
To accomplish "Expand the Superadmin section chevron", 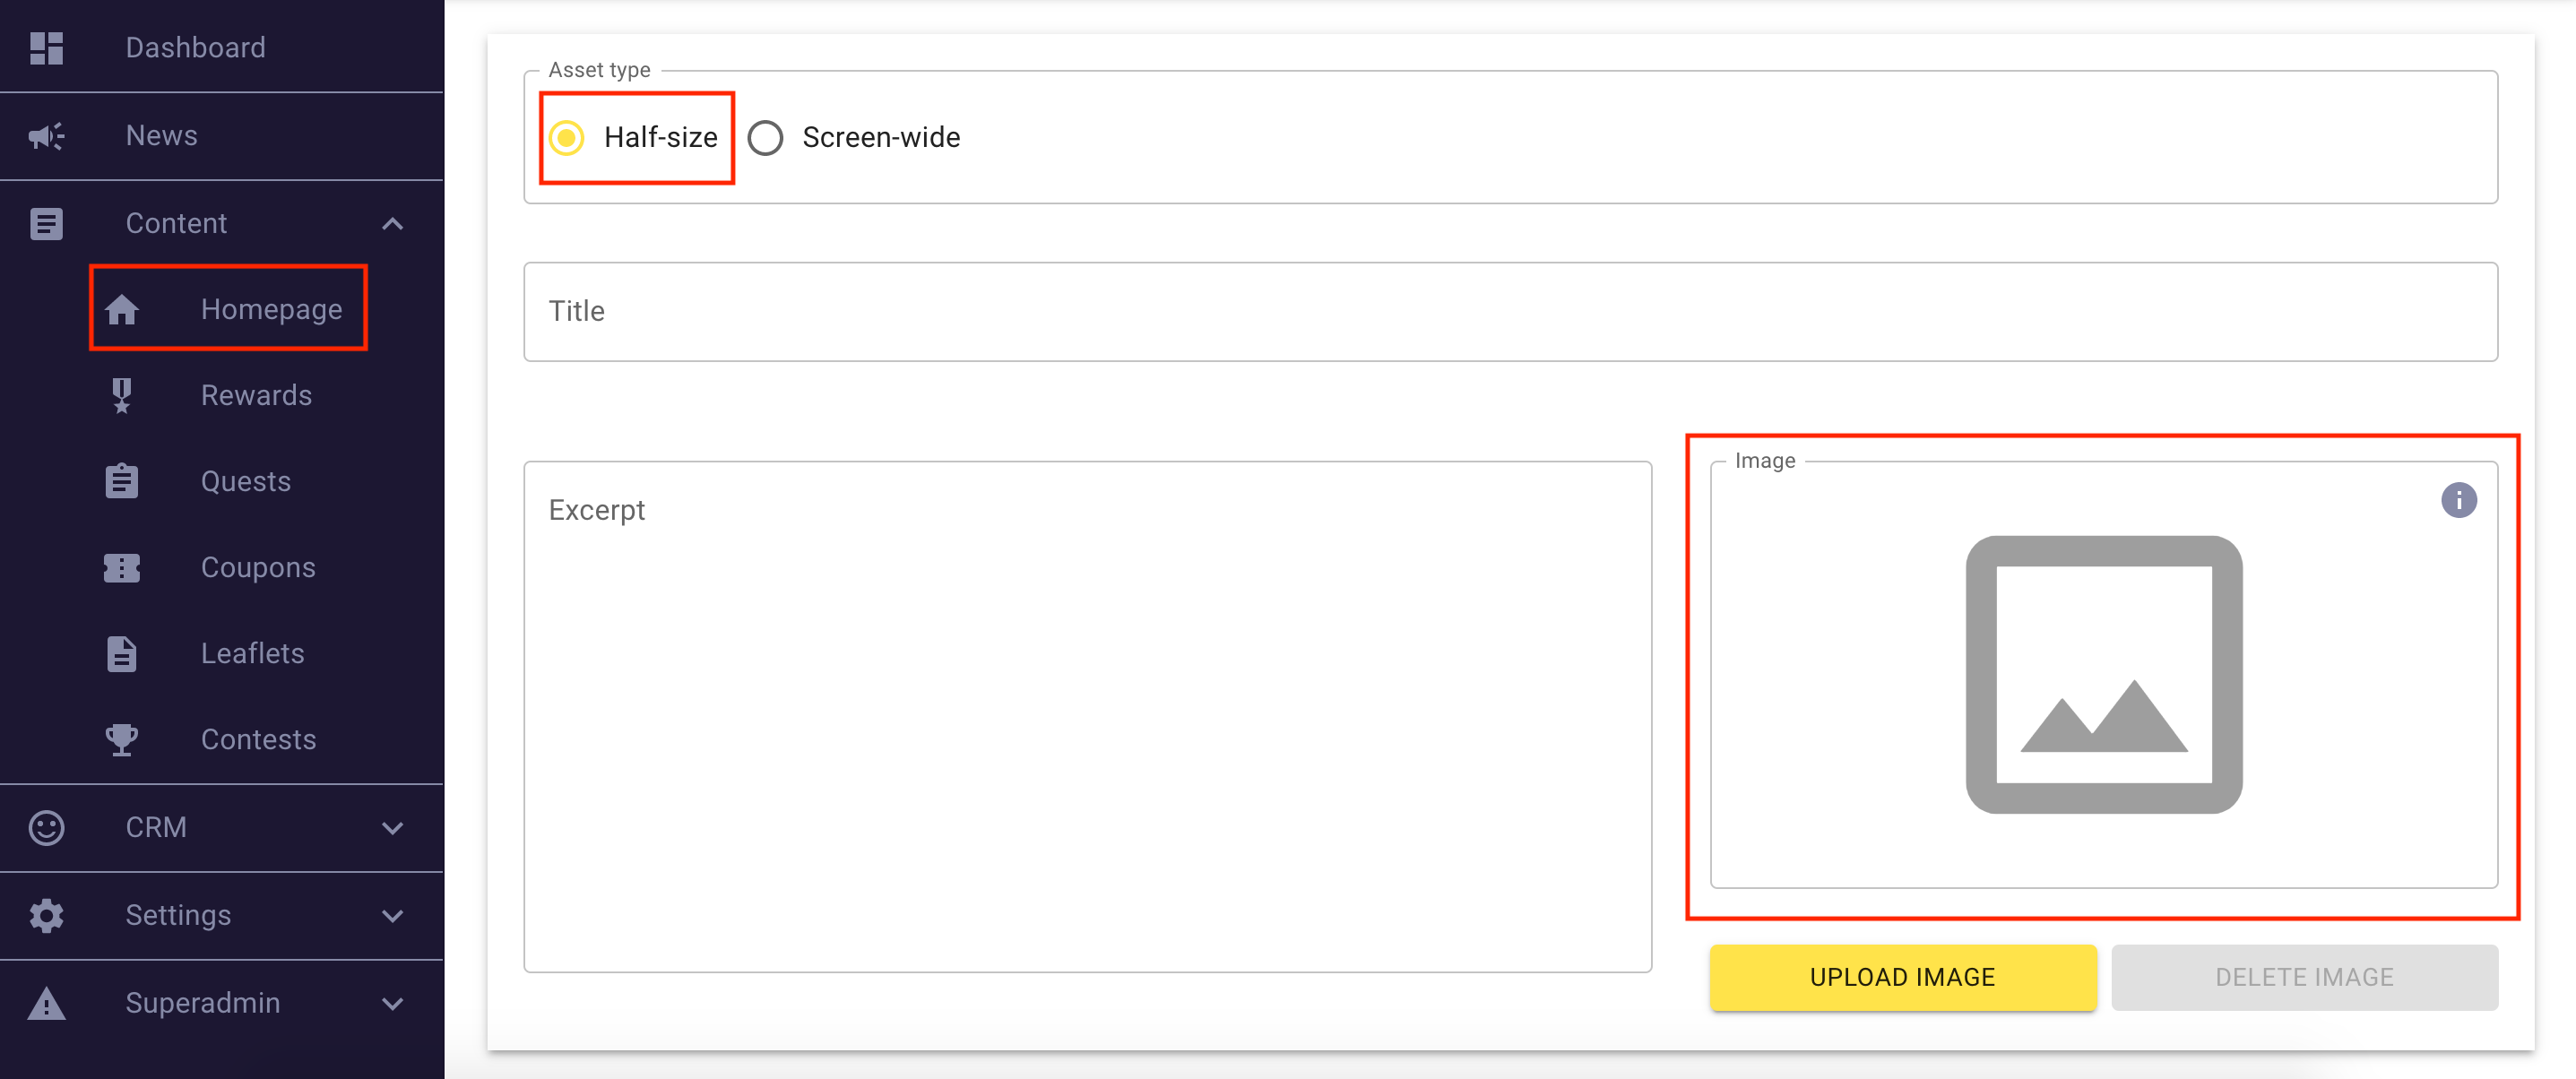I will (x=393, y=1002).
